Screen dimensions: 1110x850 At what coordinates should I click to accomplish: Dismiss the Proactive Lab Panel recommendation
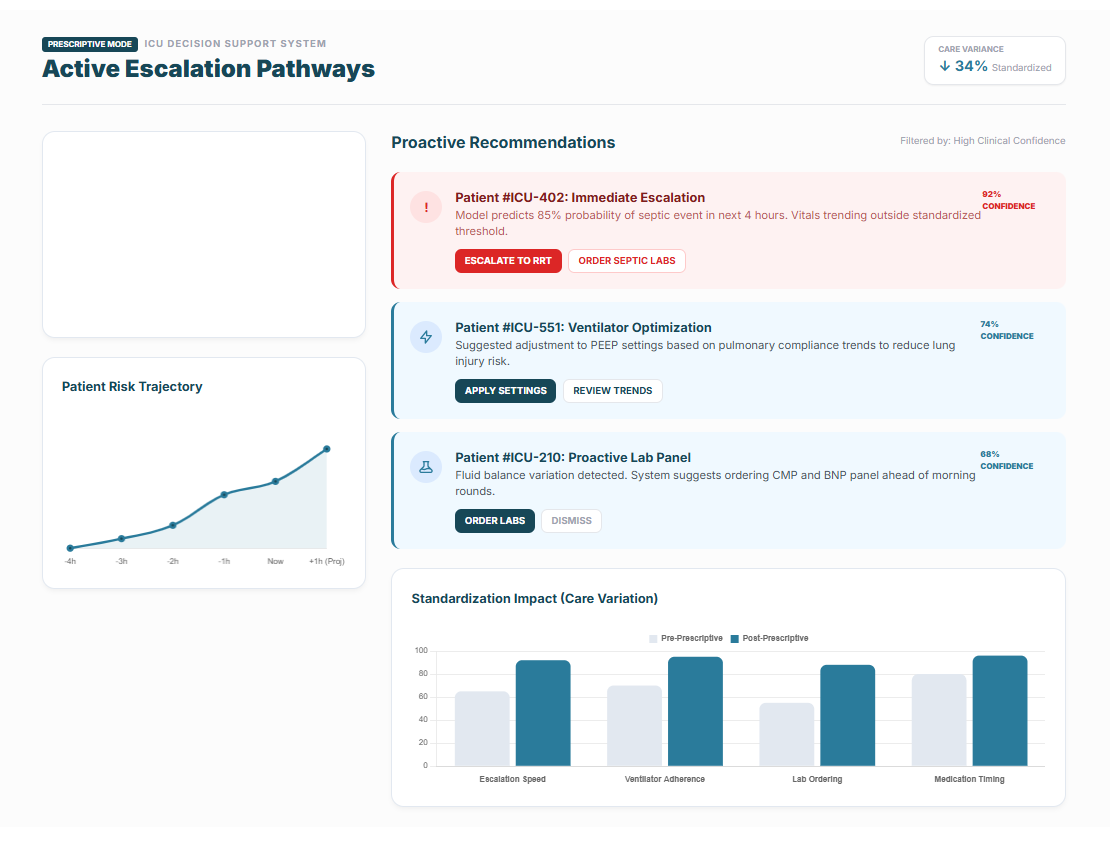pos(571,521)
